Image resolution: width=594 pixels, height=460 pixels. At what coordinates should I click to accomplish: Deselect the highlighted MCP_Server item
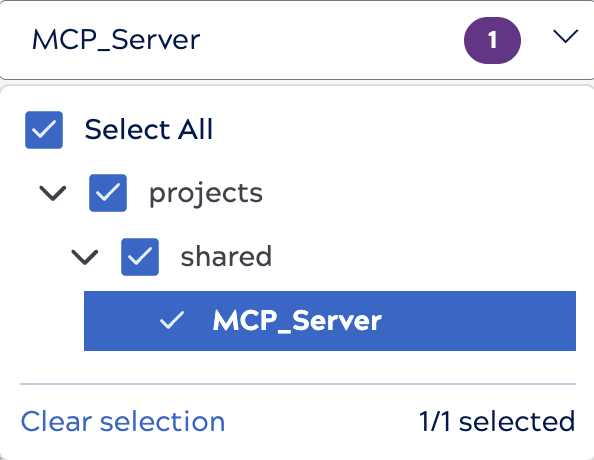click(x=330, y=321)
